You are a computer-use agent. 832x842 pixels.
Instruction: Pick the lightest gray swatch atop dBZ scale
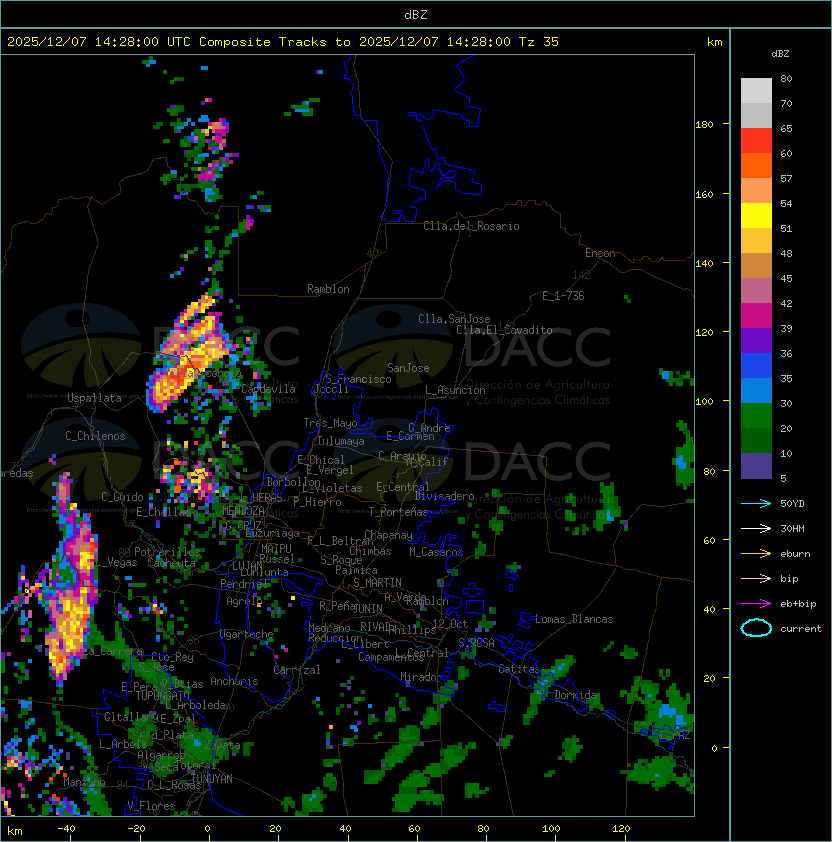tap(756, 90)
